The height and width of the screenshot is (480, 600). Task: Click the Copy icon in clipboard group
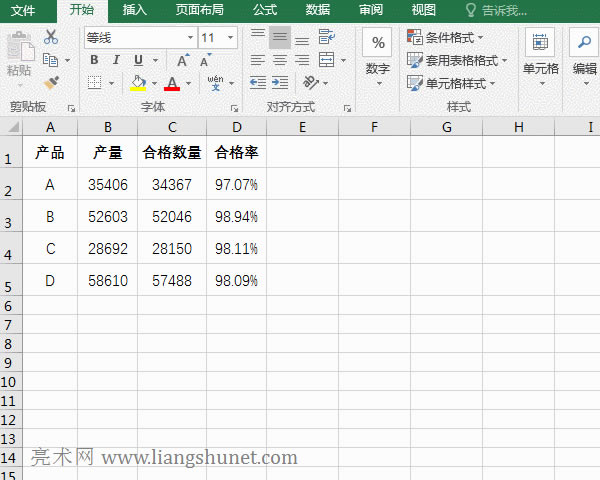51,60
